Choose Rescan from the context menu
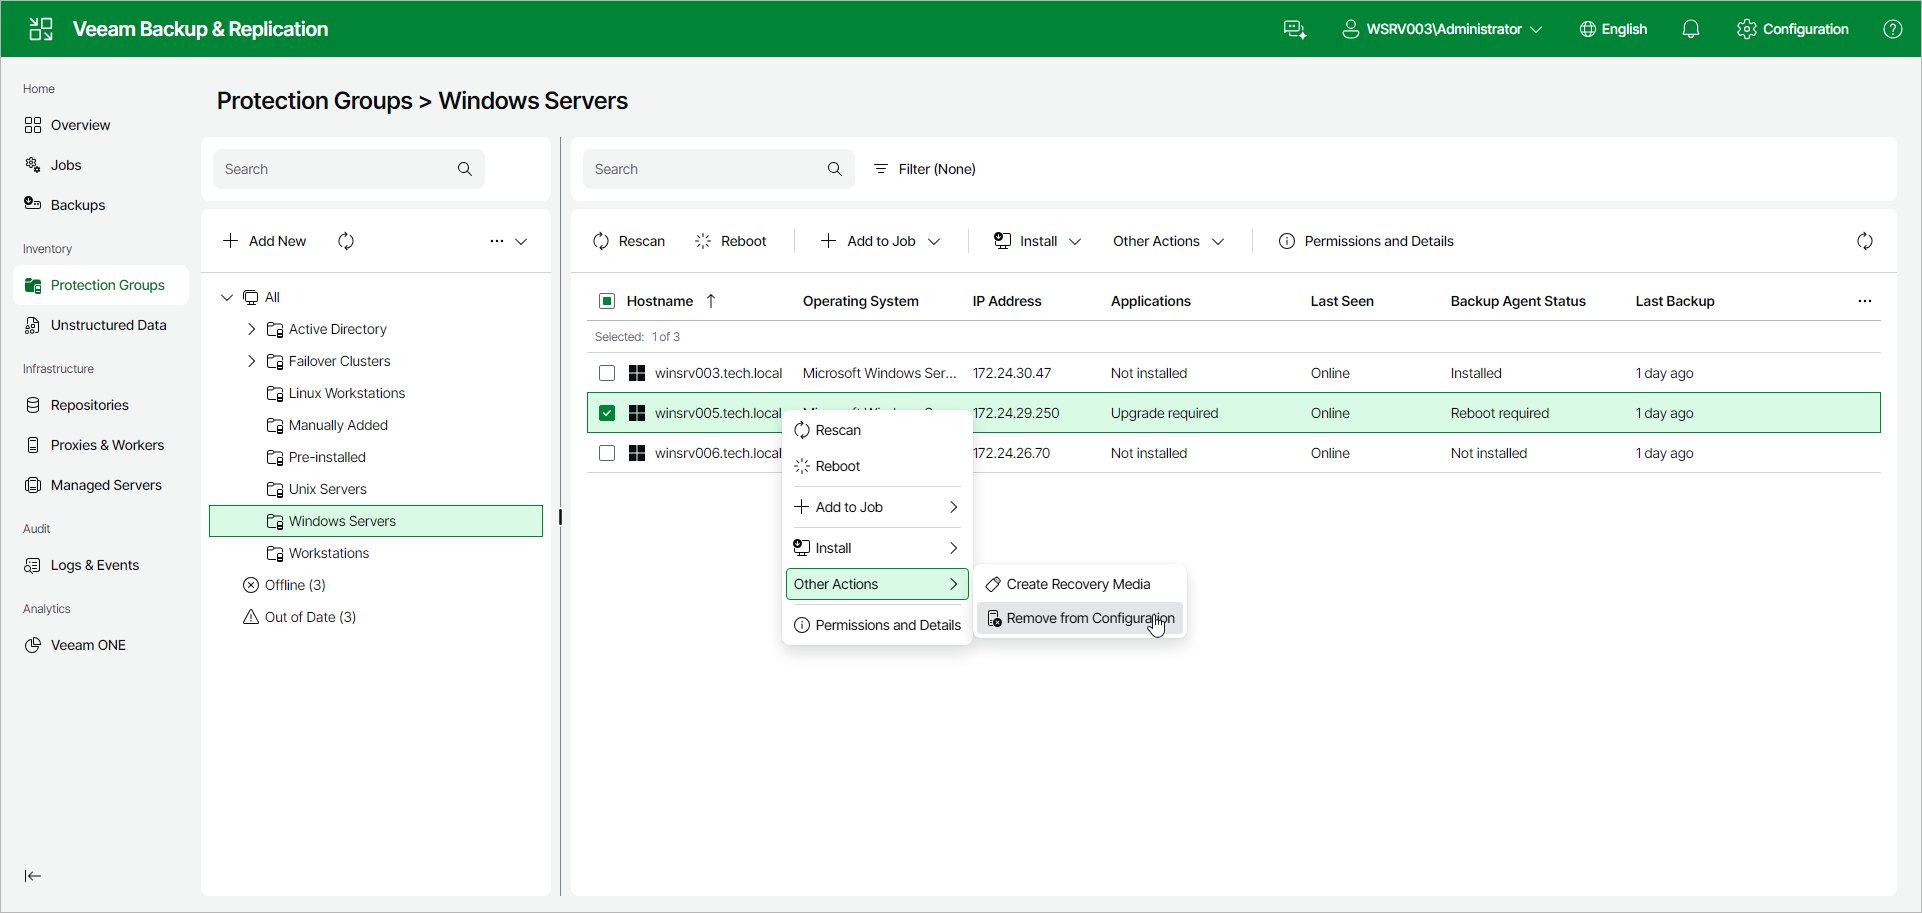Image resolution: width=1922 pixels, height=913 pixels. click(877, 430)
